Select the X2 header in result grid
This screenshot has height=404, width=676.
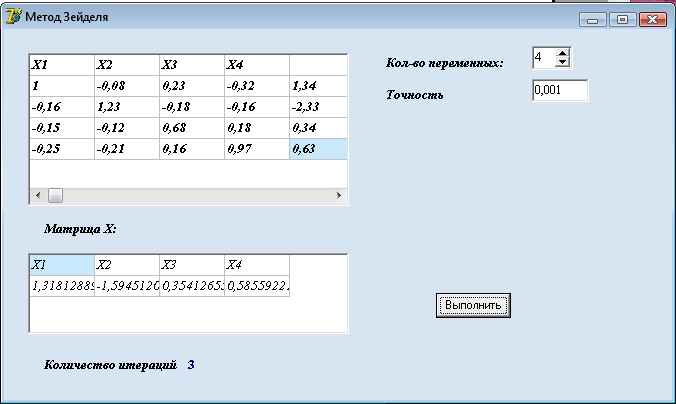point(127,265)
